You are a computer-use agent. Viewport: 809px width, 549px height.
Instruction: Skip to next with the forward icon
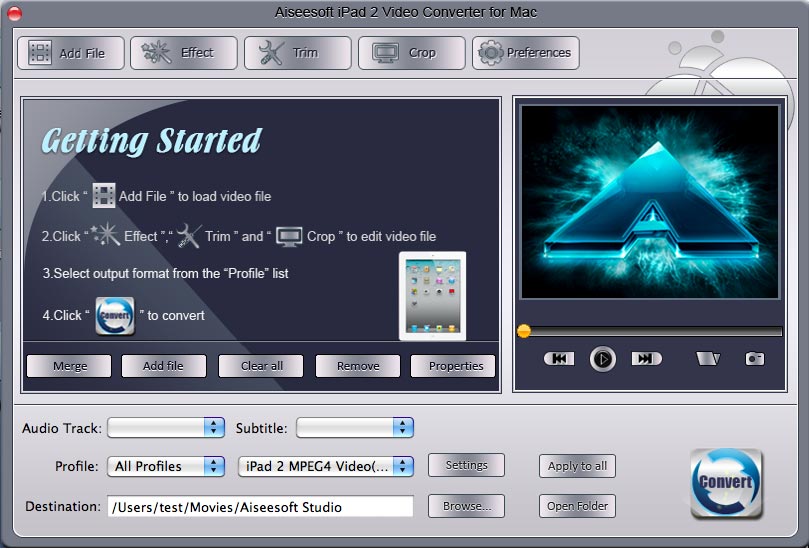click(646, 359)
